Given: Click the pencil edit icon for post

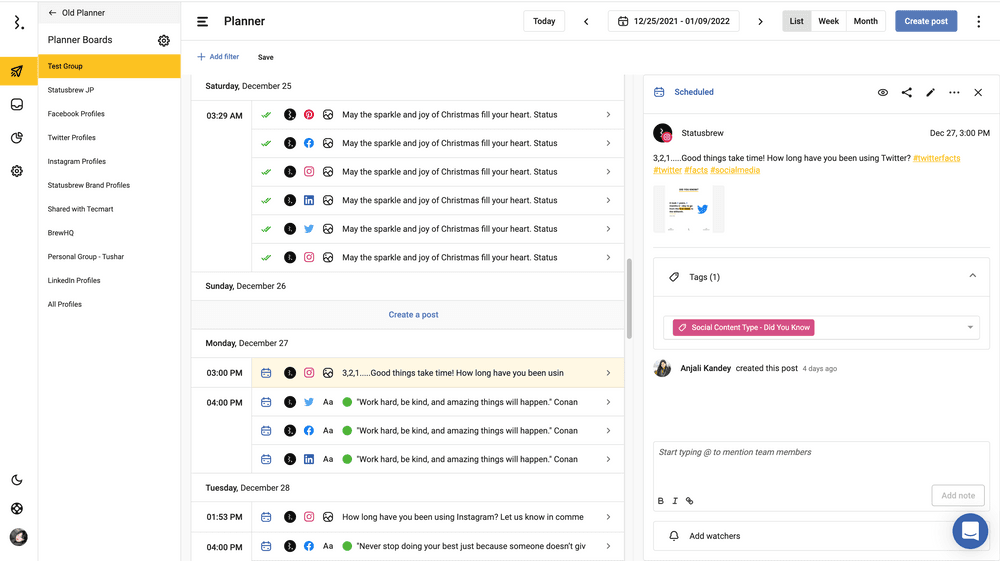Looking at the screenshot, I should click(x=930, y=92).
